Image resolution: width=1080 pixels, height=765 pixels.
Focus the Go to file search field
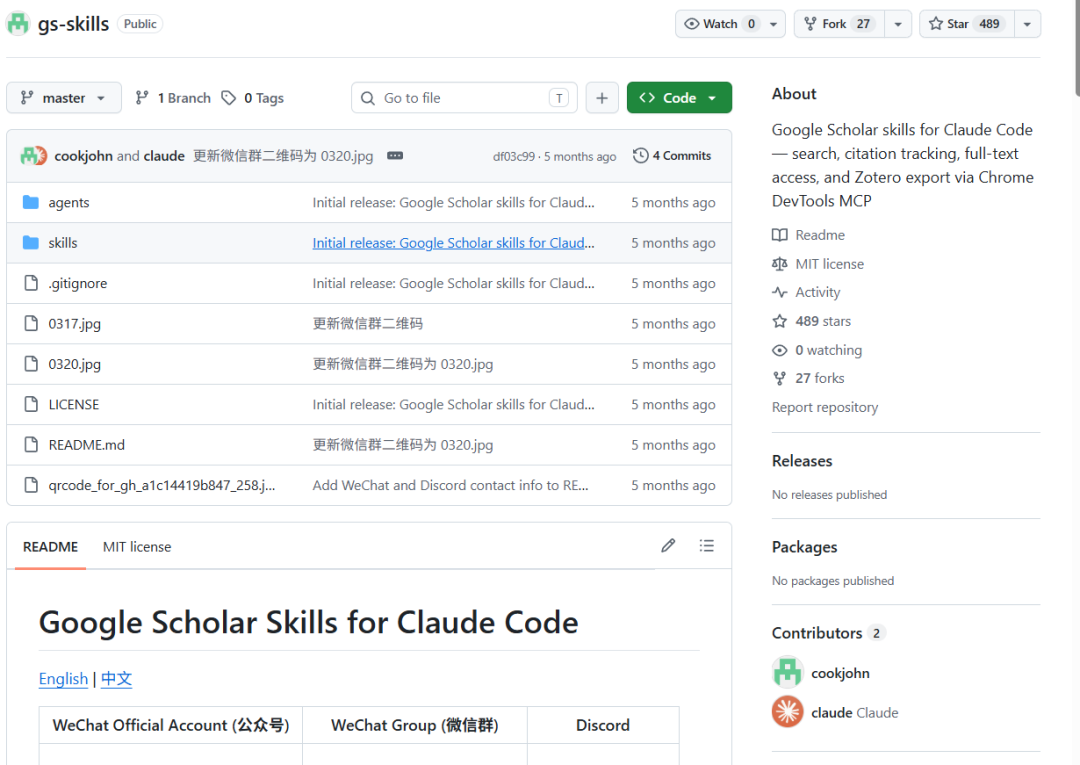464,98
